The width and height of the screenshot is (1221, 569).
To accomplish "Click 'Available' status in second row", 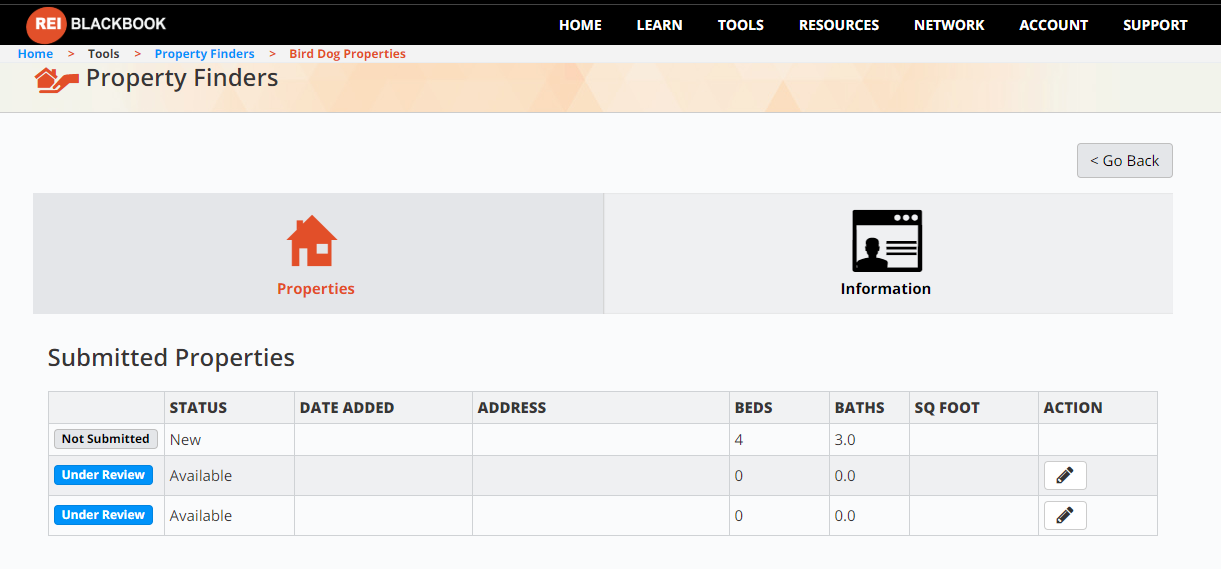I will point(200,476).
